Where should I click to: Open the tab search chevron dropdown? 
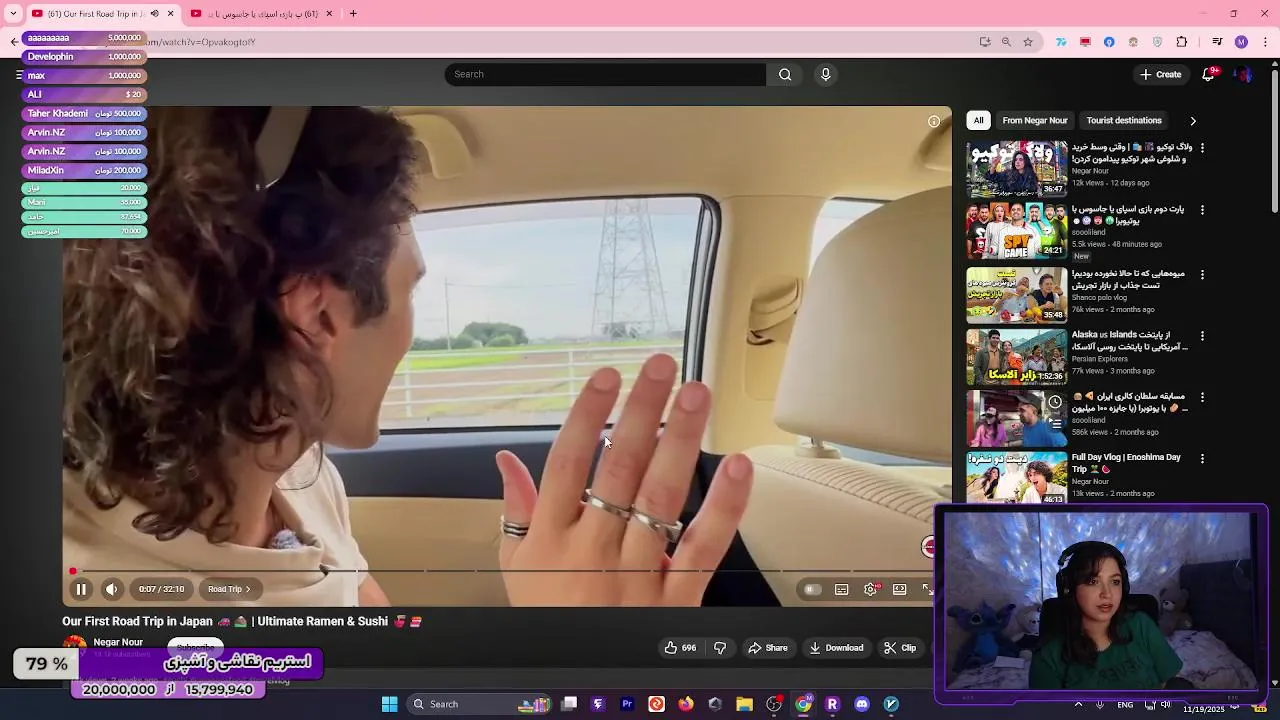pyautogui.click(x=12, y=14)
